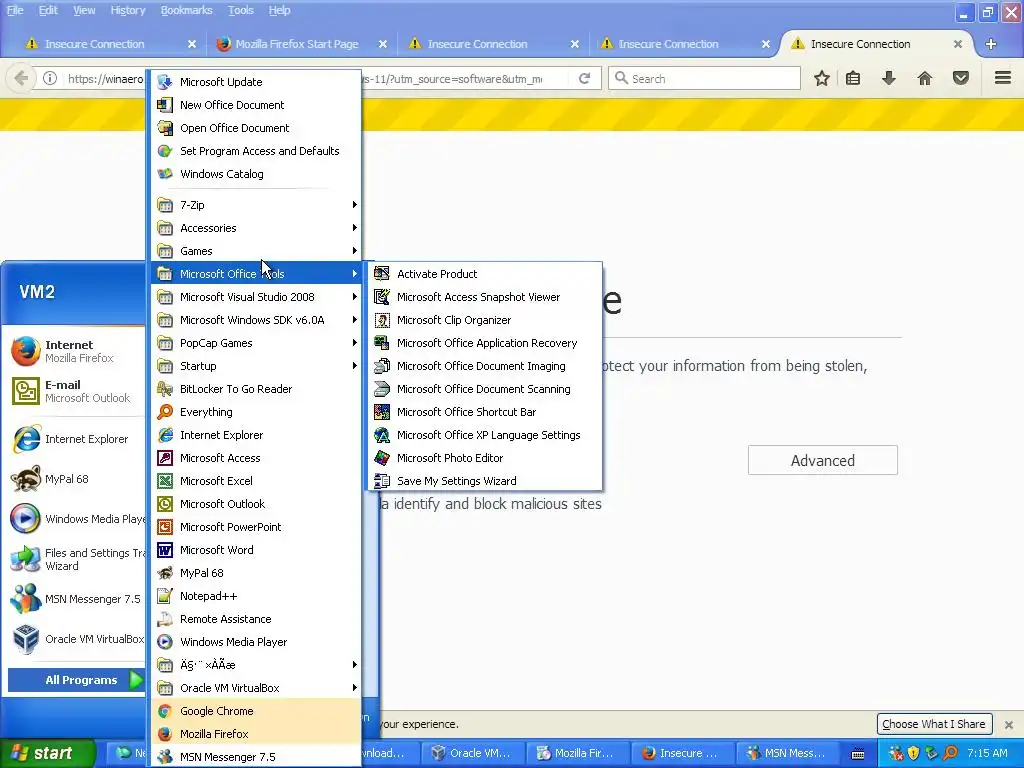This screenshot has width=1024, height=768.
Task: Switch to MSN Messenger taskbar button
Action: [788, 753]
